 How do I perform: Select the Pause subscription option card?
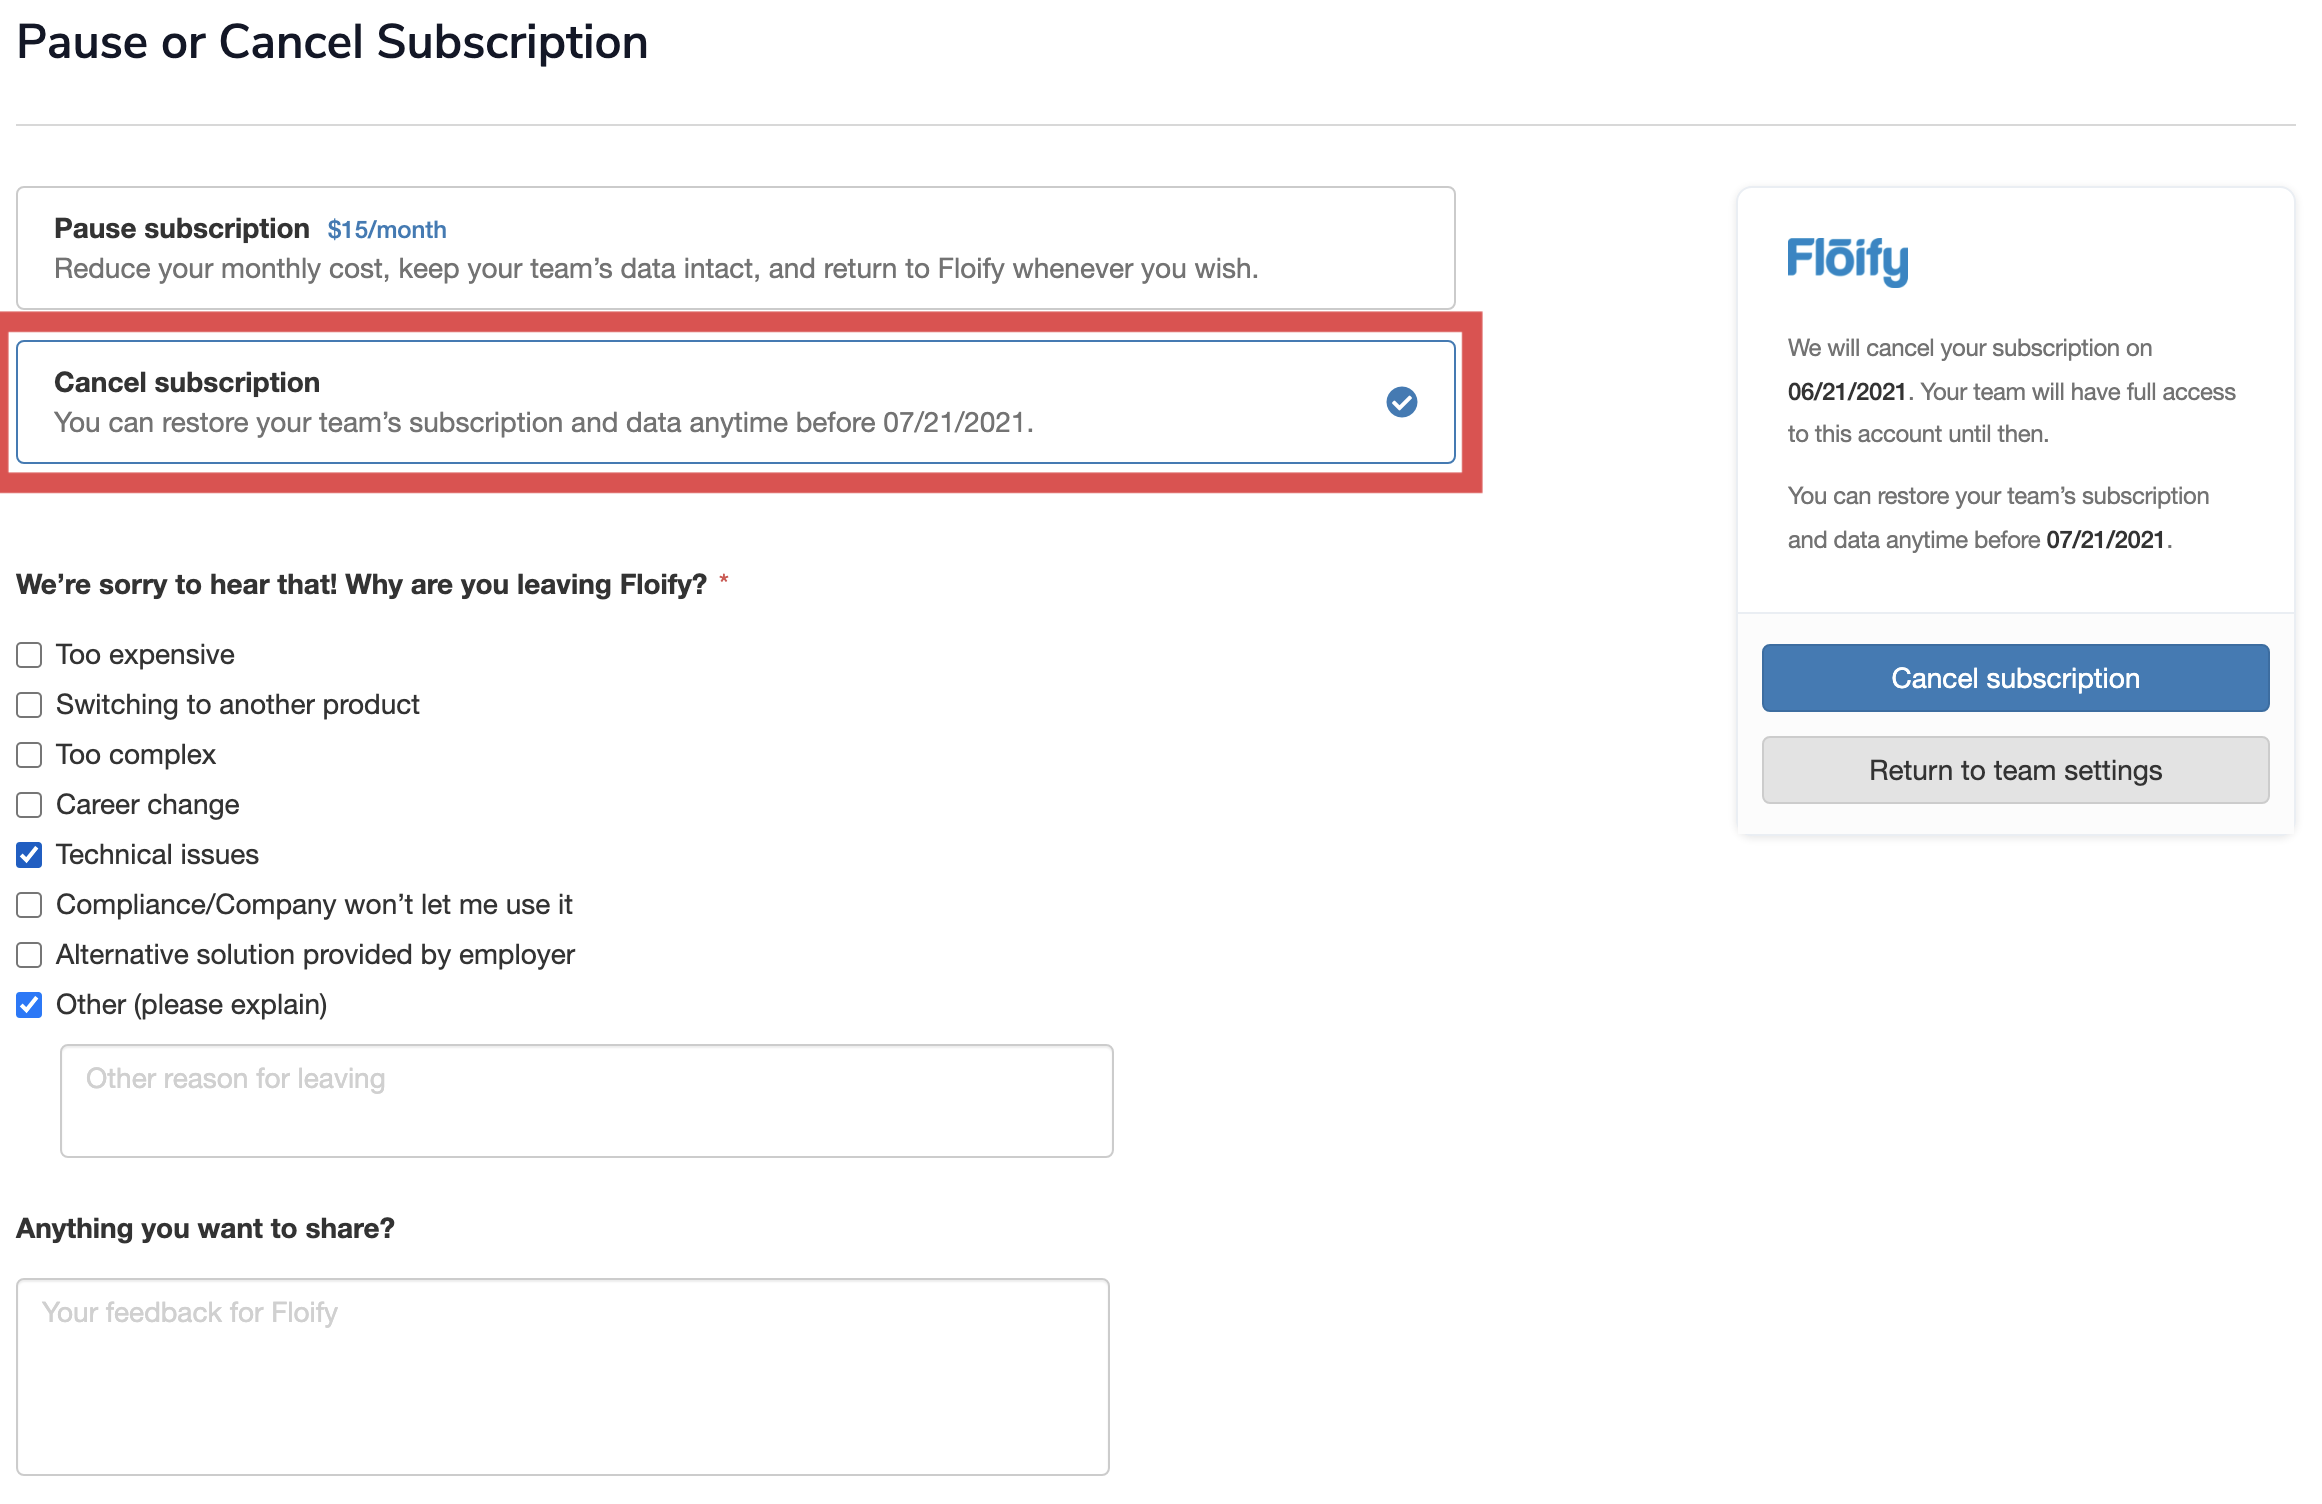click(x=735, y=248)
